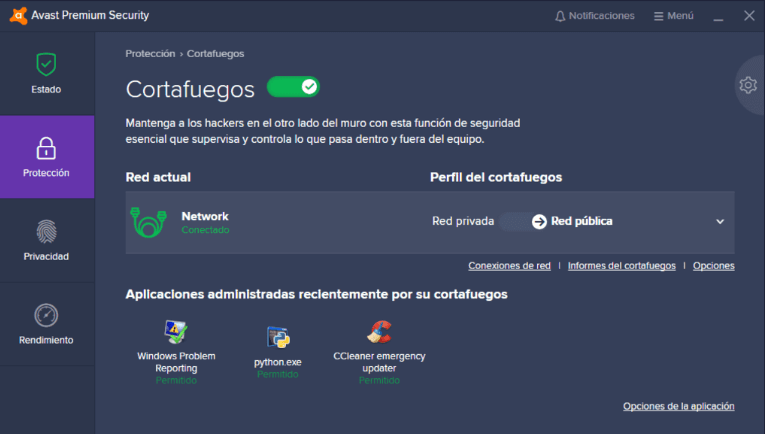
Task: Select the Protección lock tab
Action: 47,157
